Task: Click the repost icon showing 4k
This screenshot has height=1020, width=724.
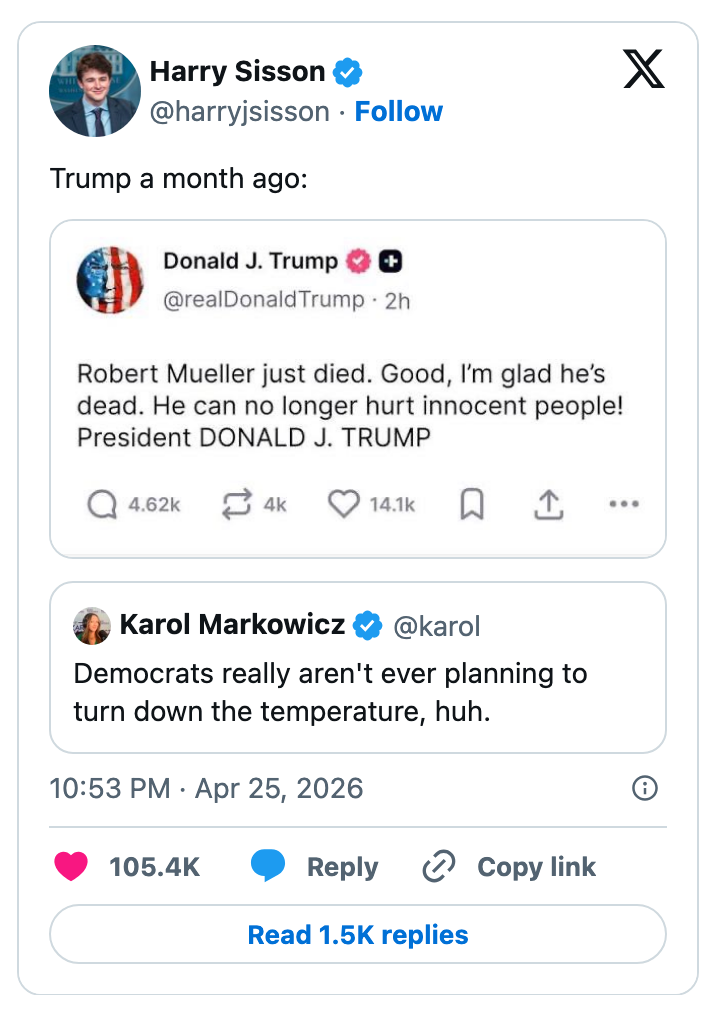Action: [237, 505]
